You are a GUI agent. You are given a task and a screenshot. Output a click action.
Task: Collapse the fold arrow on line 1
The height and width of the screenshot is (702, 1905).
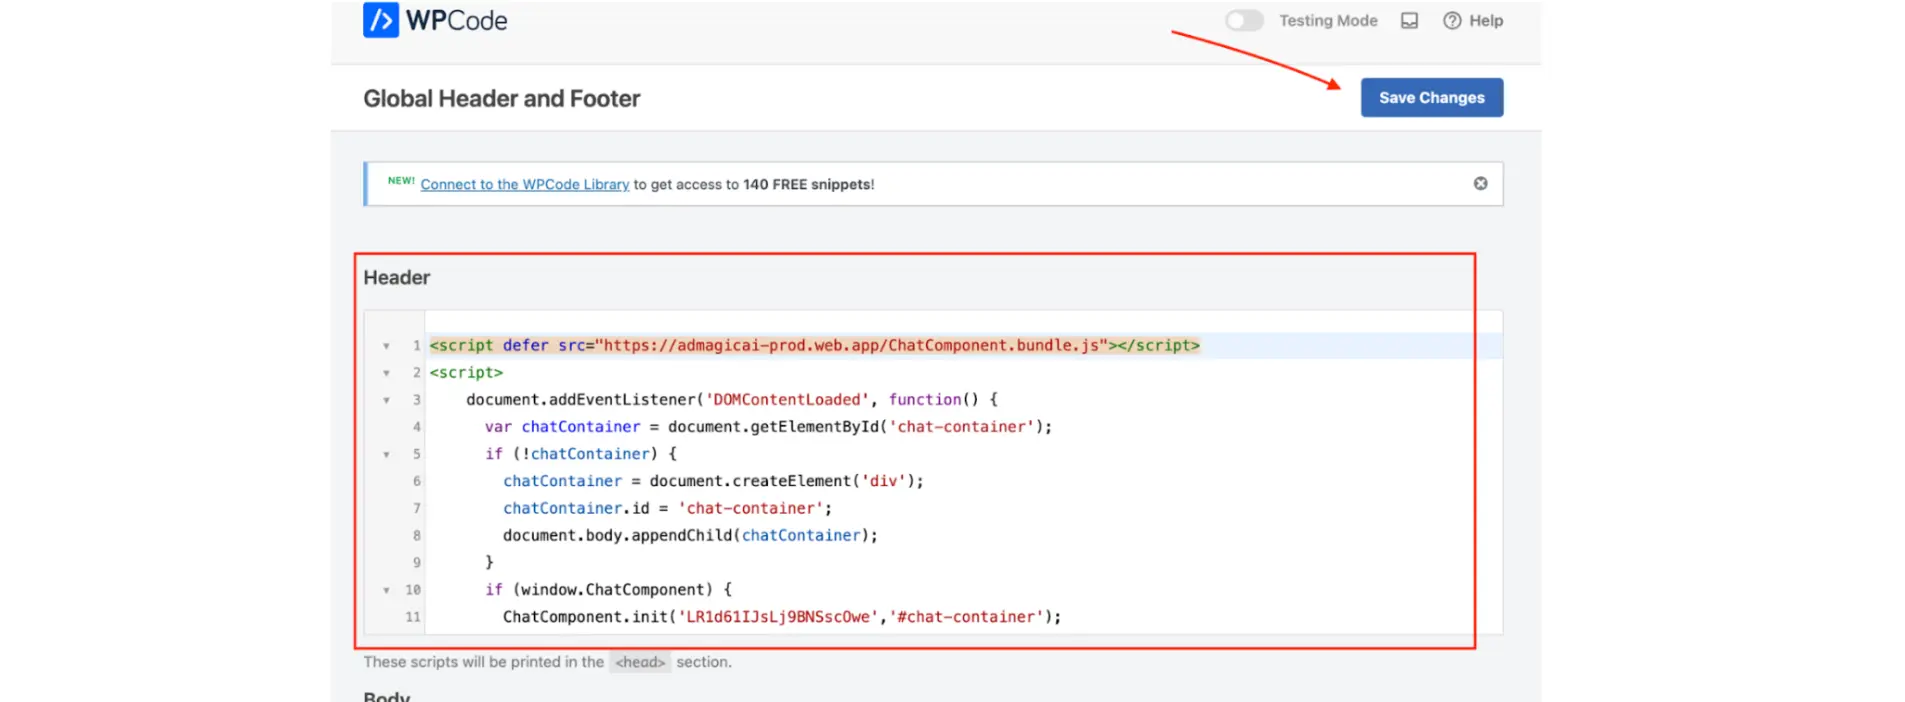(387, 346)
